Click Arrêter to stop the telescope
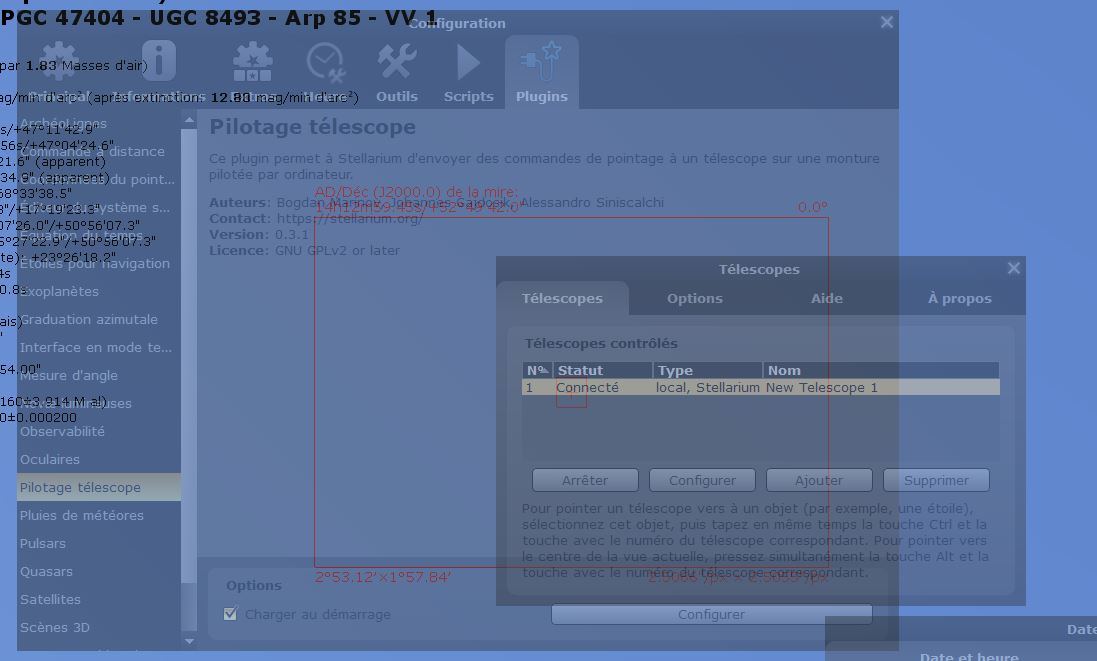The height and width of the screenshot is (661, 1097). (x=585, y=481)
